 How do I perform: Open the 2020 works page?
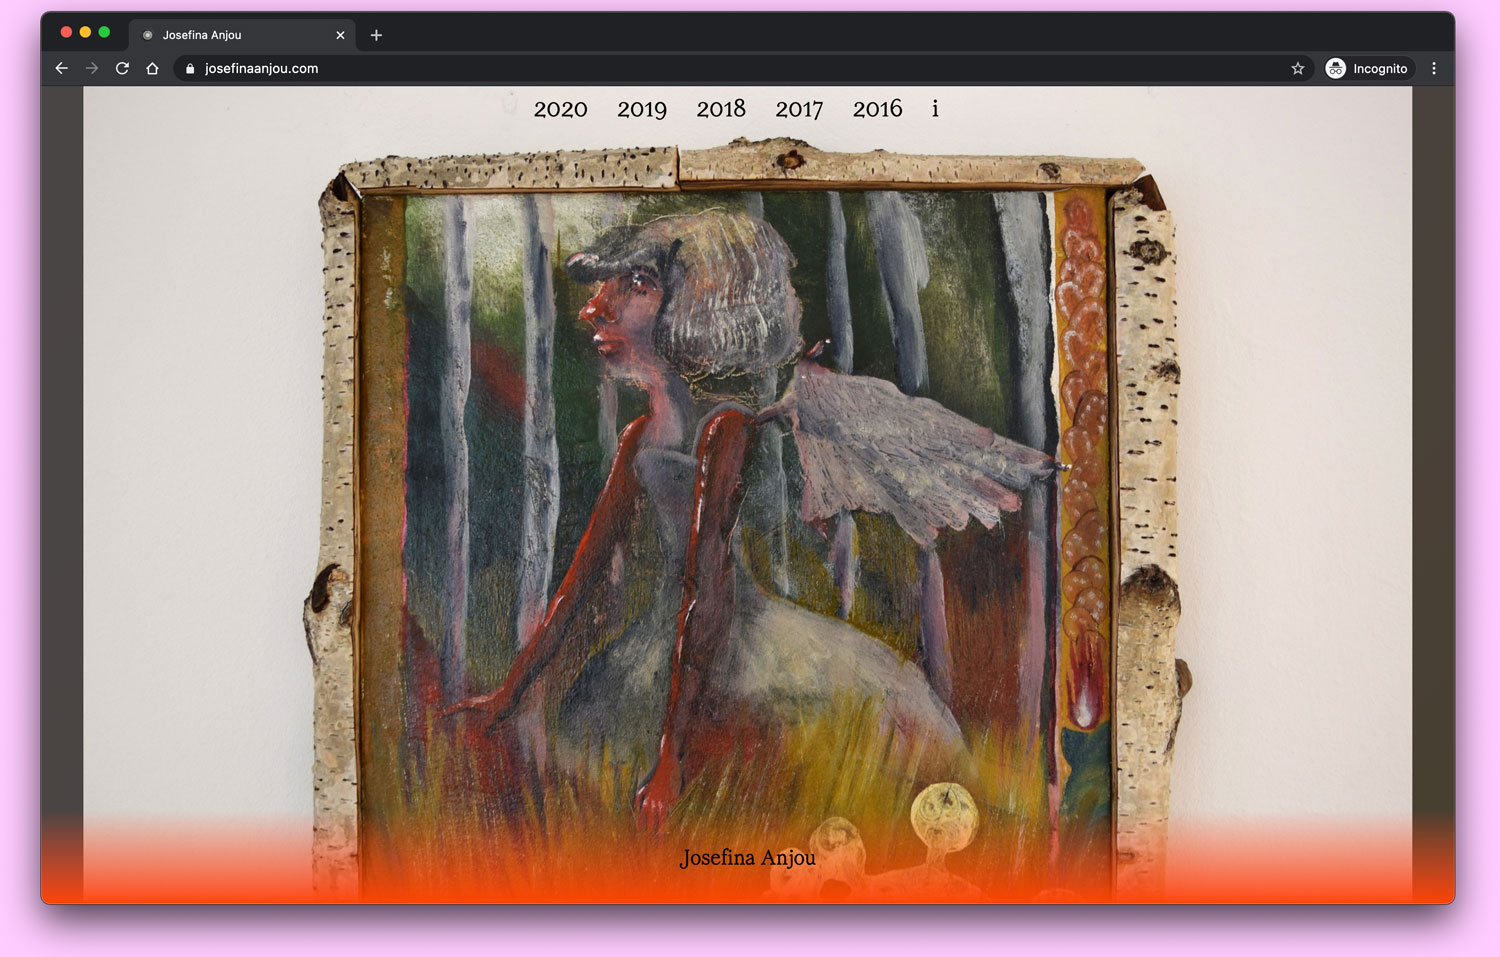point(560,109)
